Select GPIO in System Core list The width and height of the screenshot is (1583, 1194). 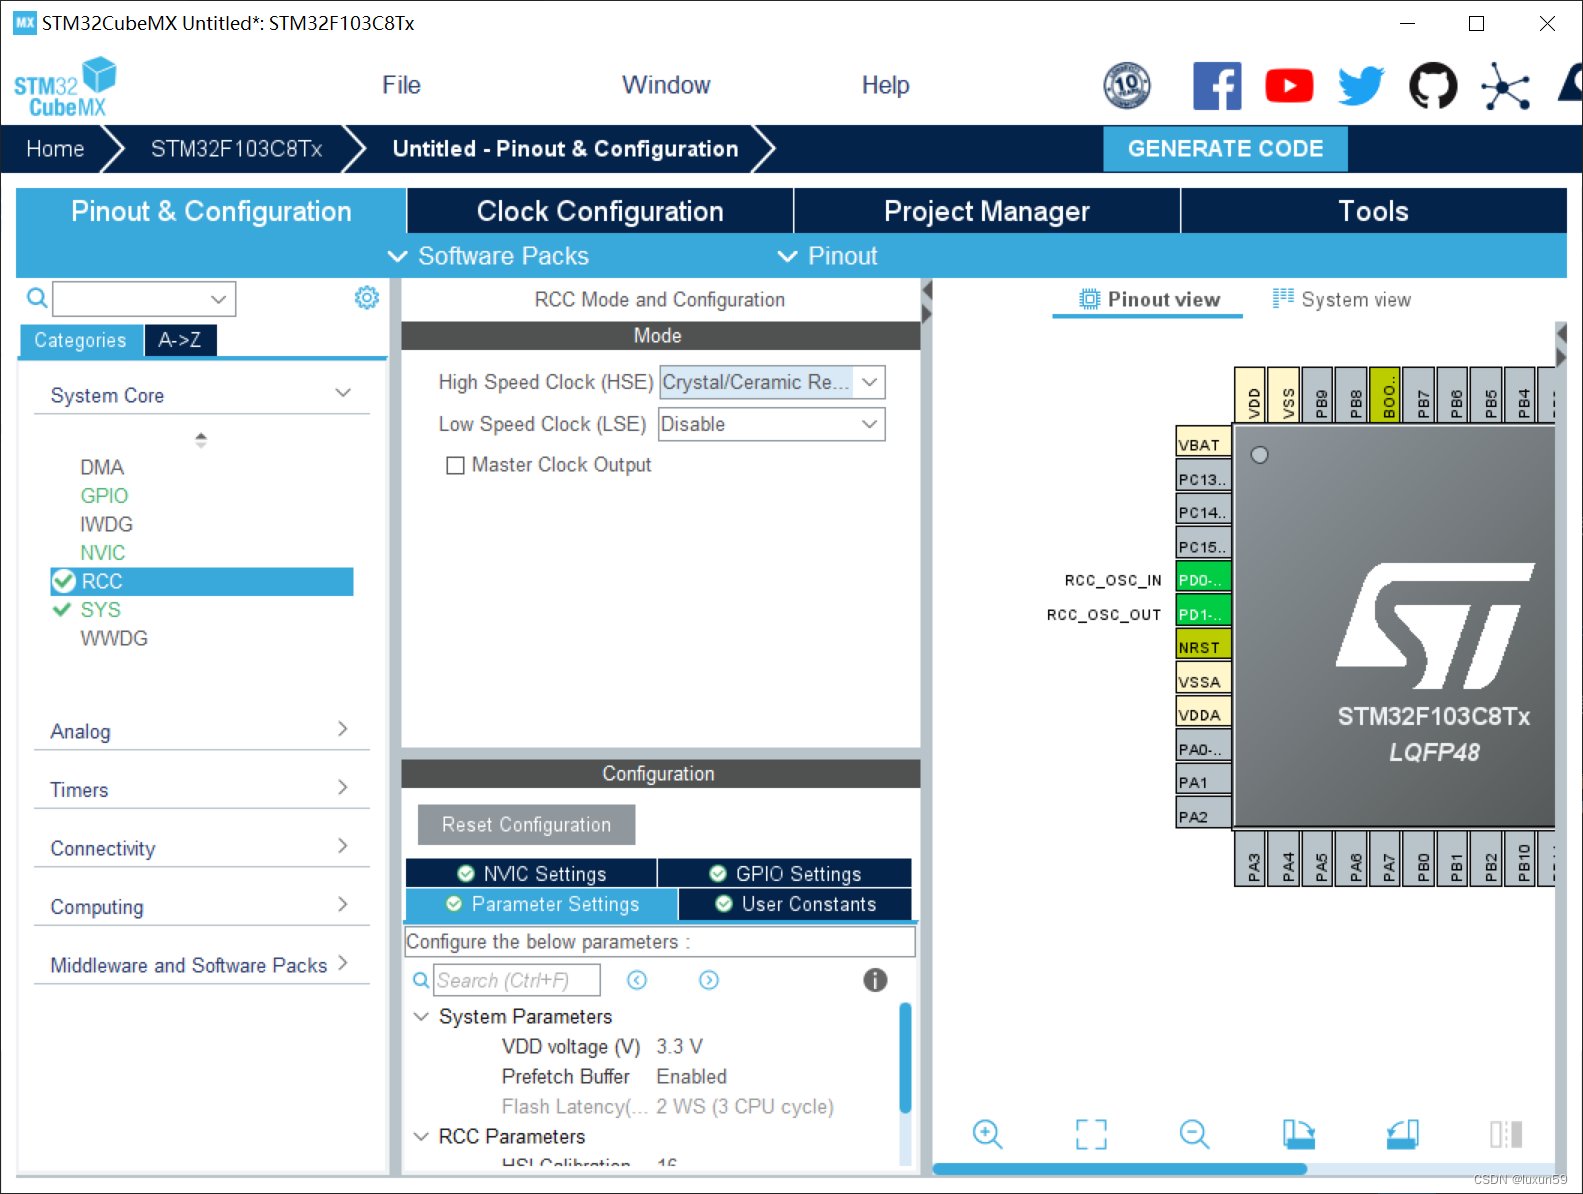pyautogui.click(x=104, y=495)
